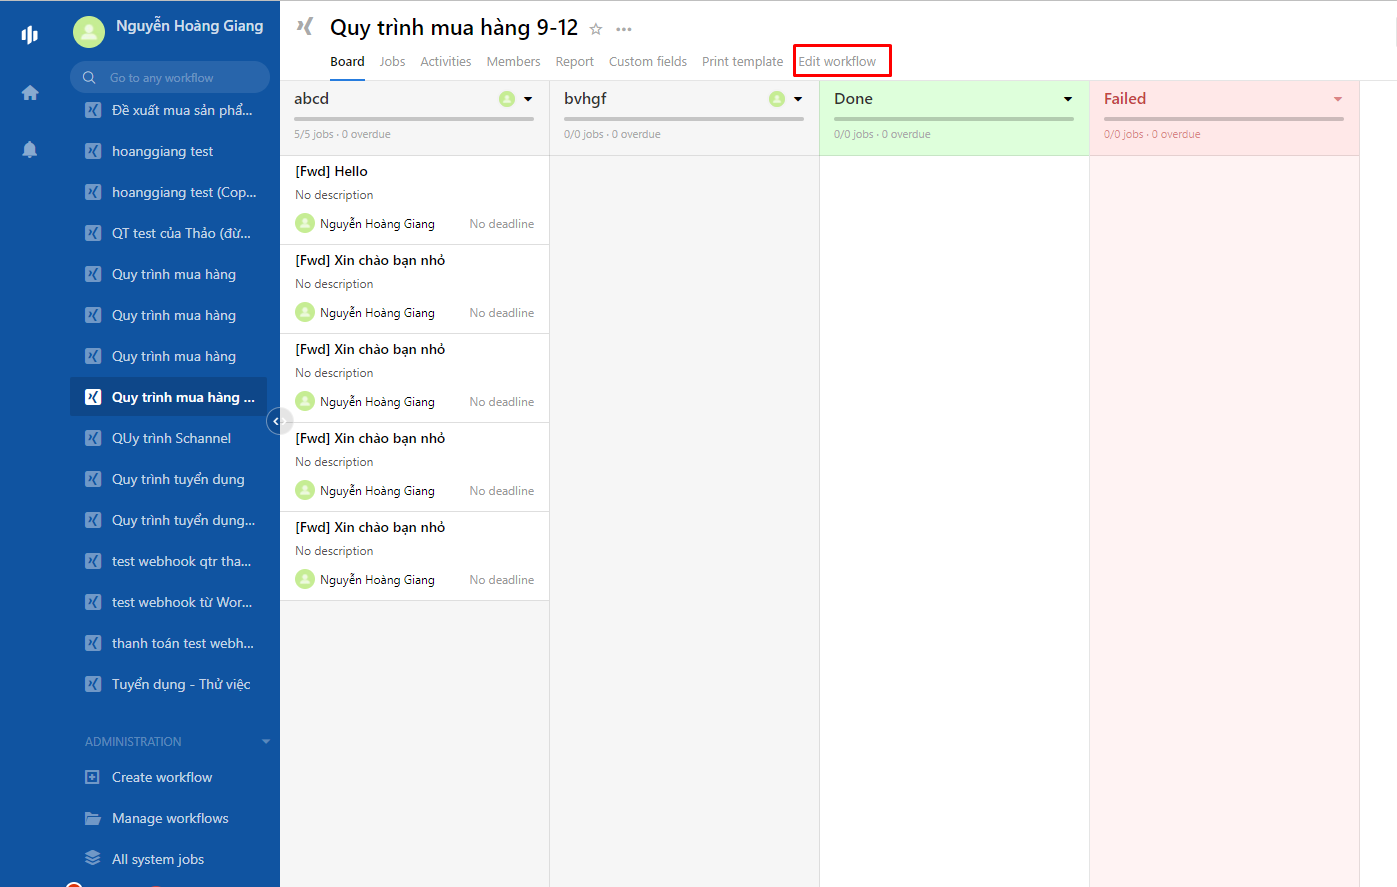Open the app logo icon in top-left corner
The width and height of the screenshot is (1397, 887).
point(29,33)
